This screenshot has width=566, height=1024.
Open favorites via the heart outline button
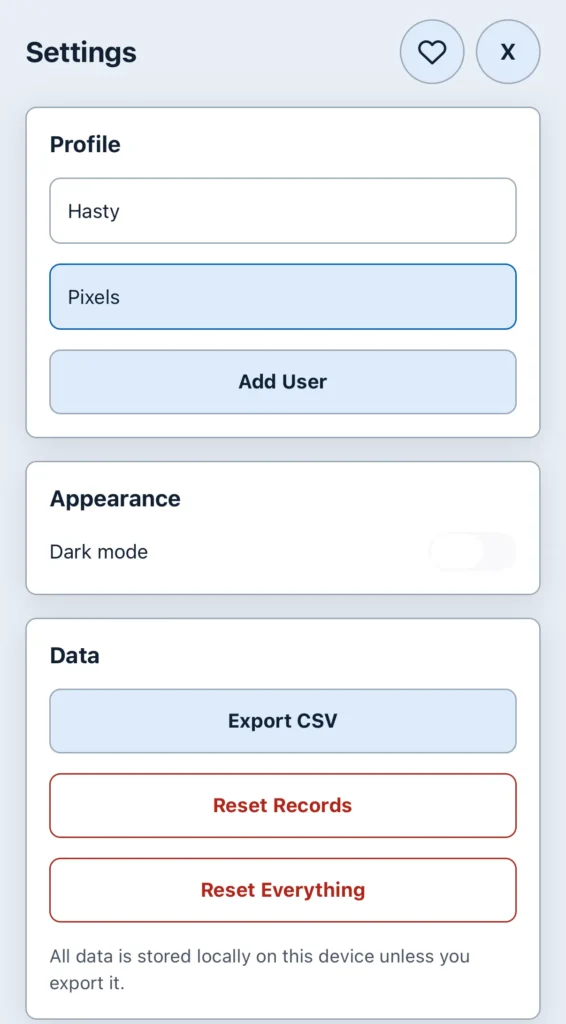tap(432, 52)
